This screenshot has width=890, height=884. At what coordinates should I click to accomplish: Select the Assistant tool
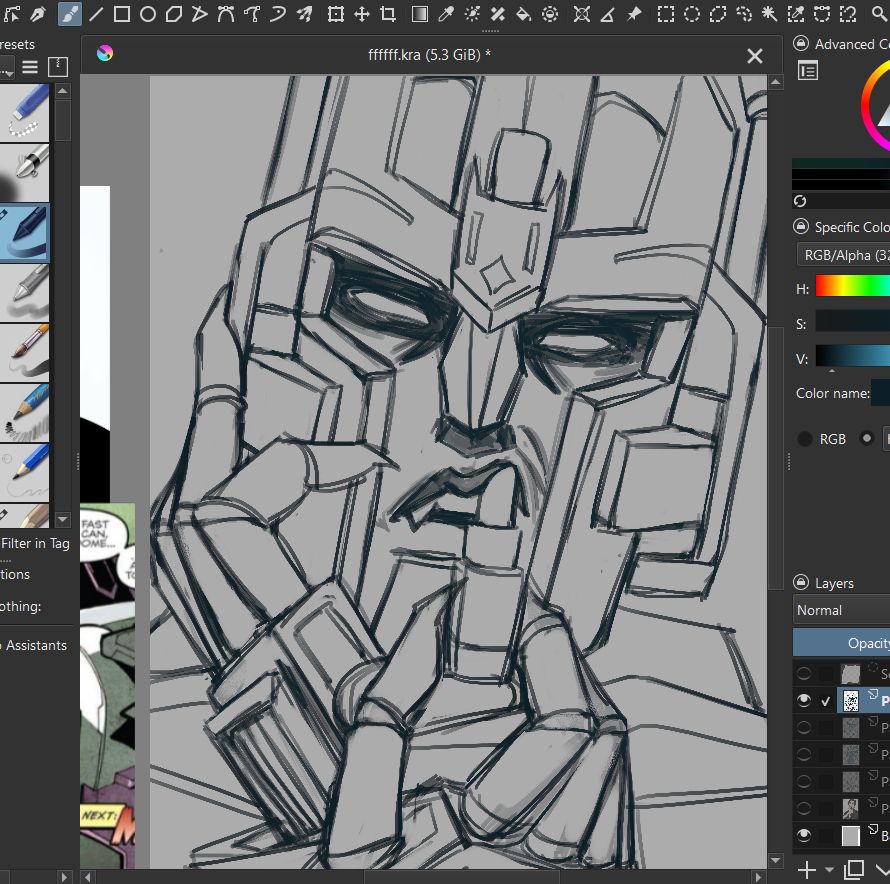pyautogui.click(x=581, y=14)
